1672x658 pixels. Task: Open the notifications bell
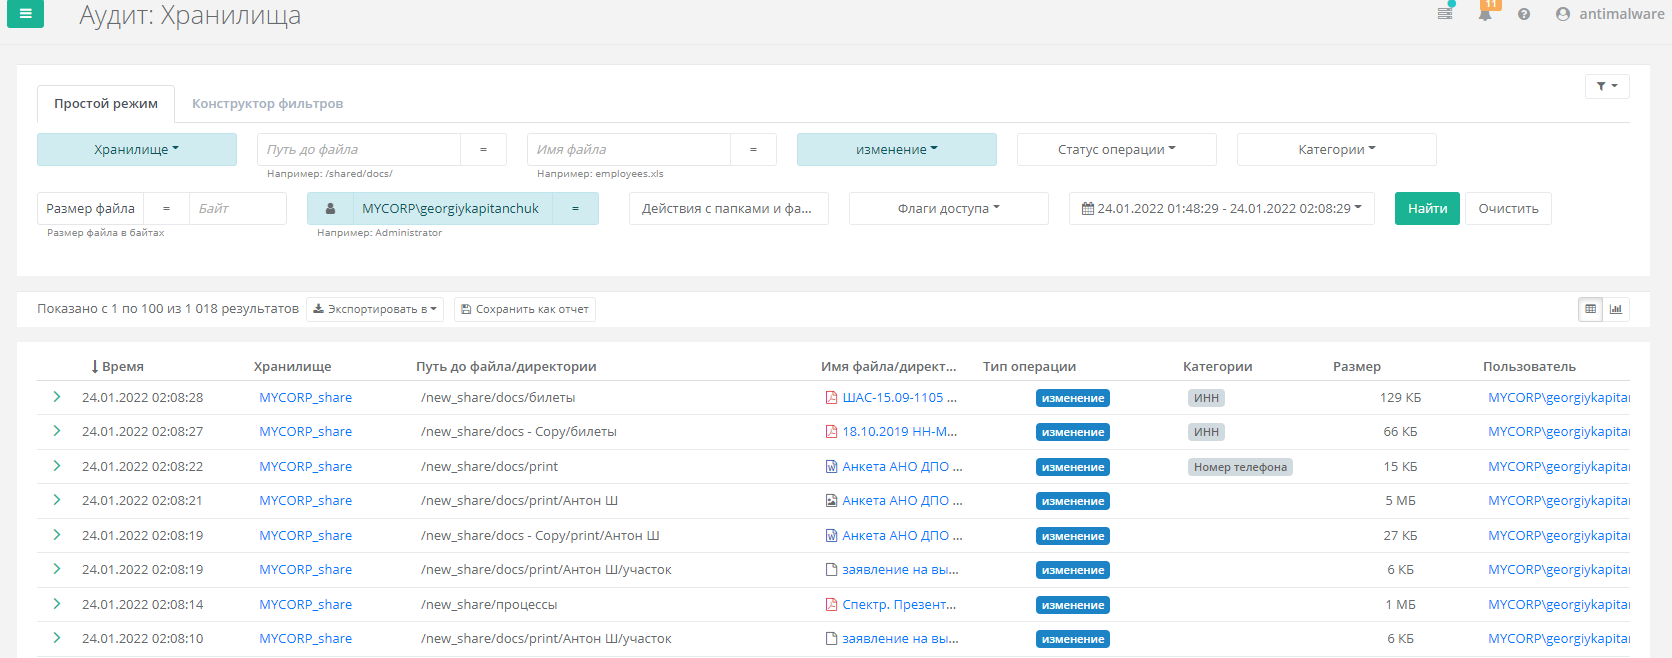pos(1485,14)
